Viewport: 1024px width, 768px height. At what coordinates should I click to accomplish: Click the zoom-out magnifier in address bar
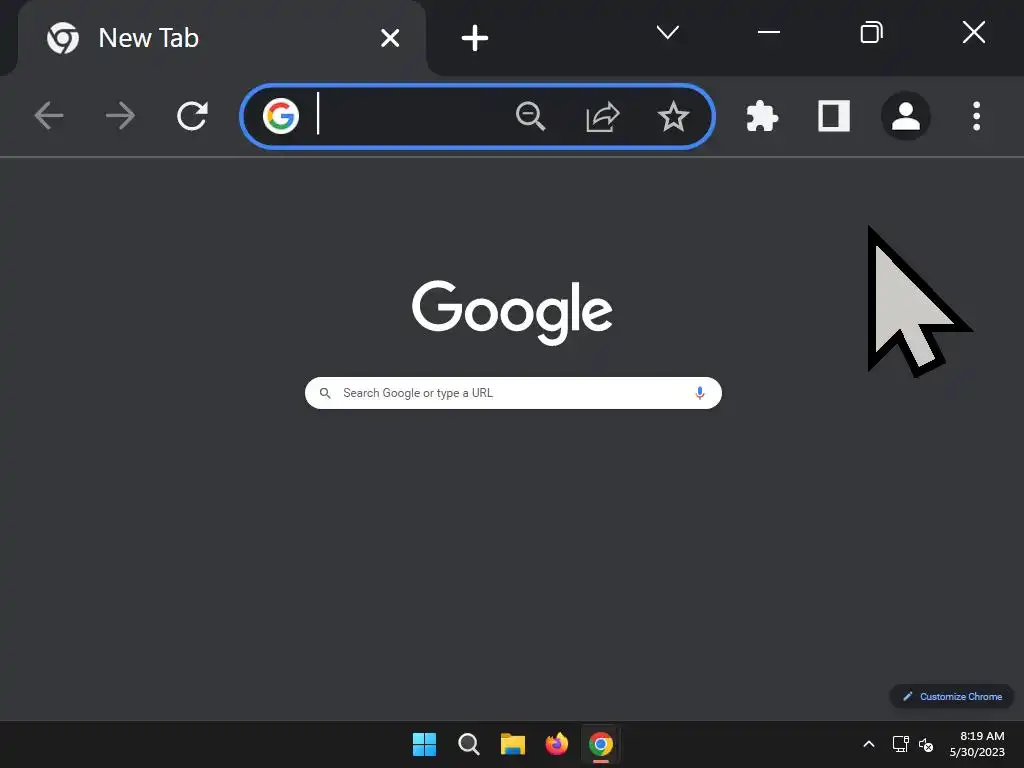(530, 116)
